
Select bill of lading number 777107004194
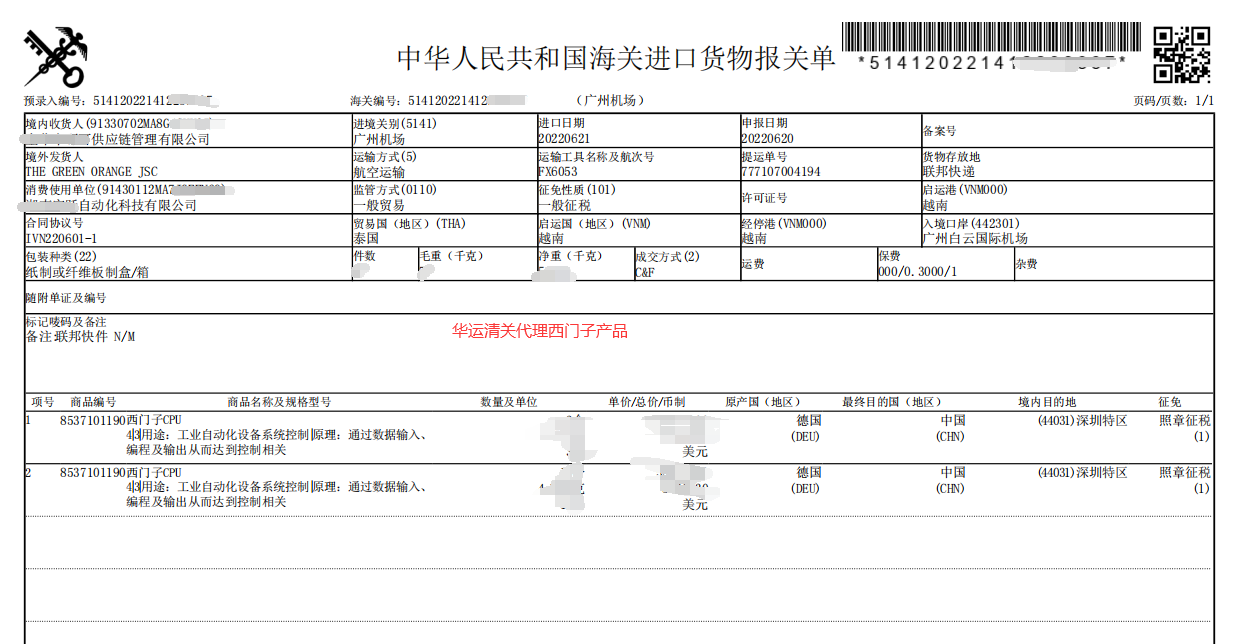coord(780,172)
